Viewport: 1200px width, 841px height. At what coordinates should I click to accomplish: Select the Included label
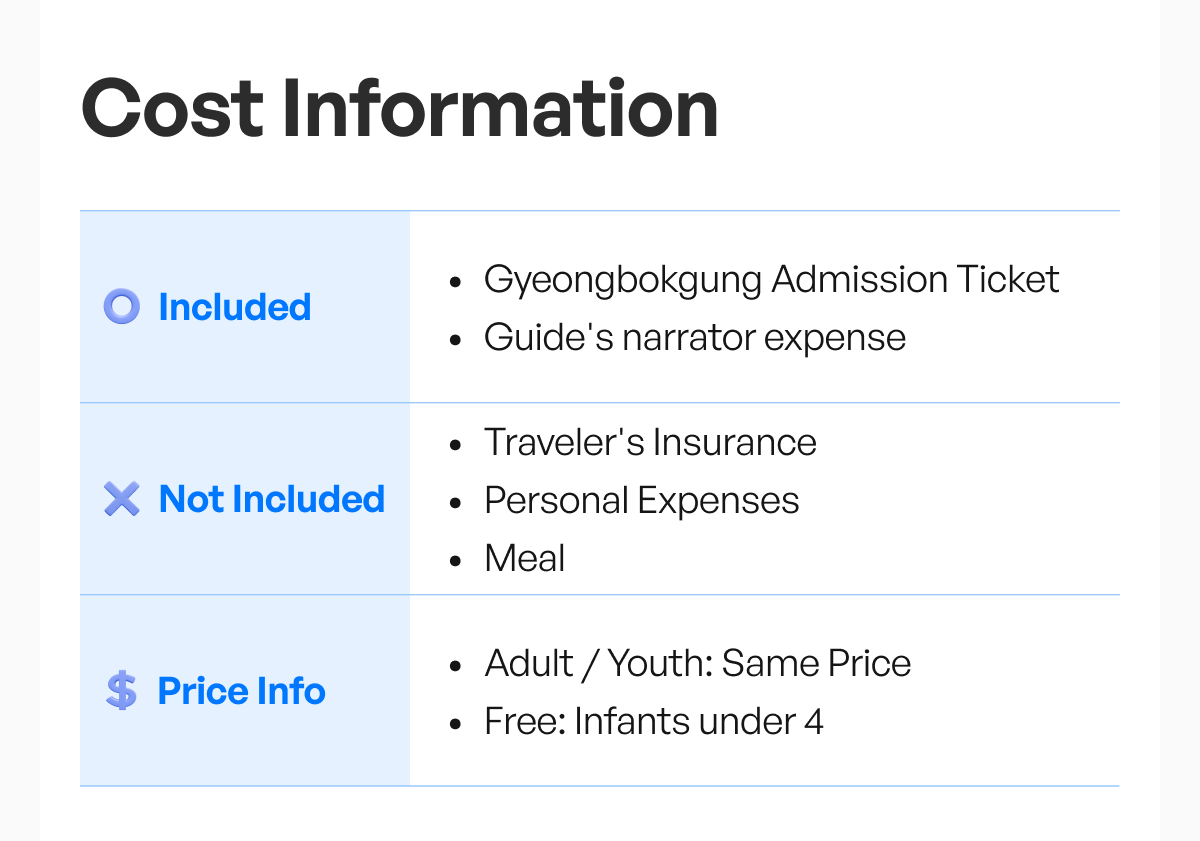pos(235,307)
